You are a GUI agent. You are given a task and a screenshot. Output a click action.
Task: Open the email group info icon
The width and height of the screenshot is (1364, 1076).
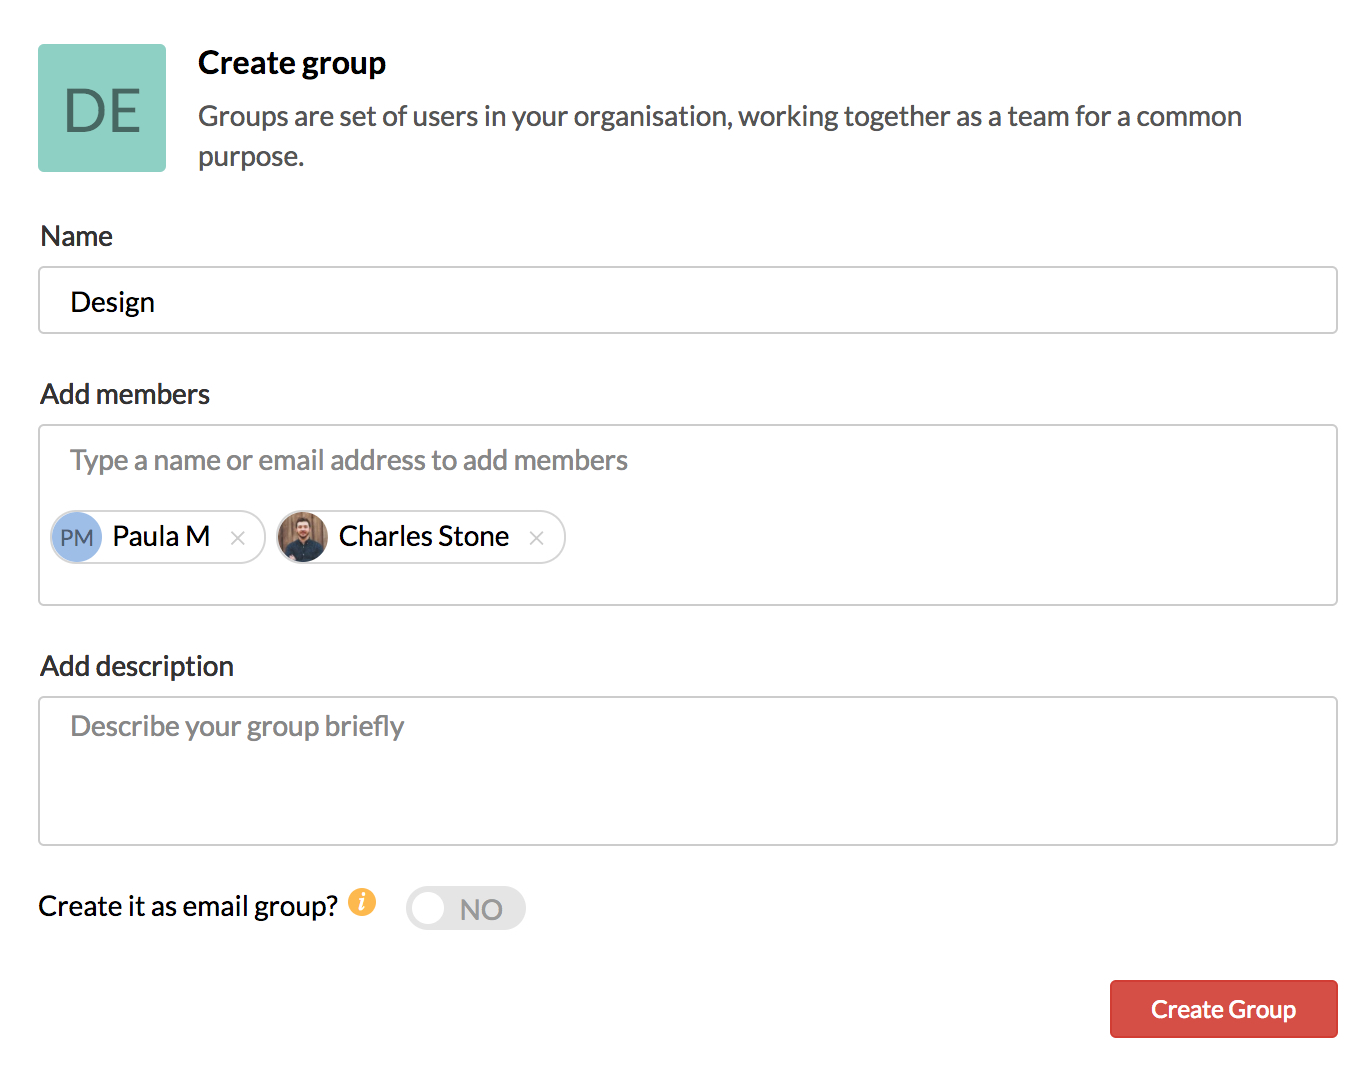[x=362, y=902]
